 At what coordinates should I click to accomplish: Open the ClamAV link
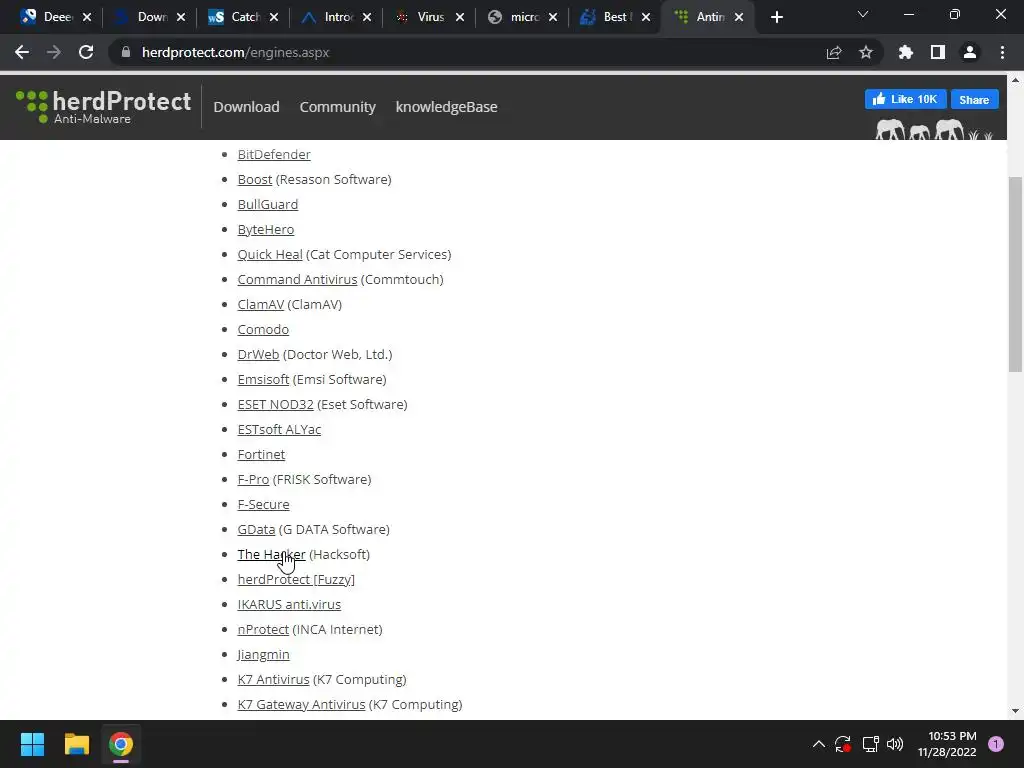click(x=261, y=304)
